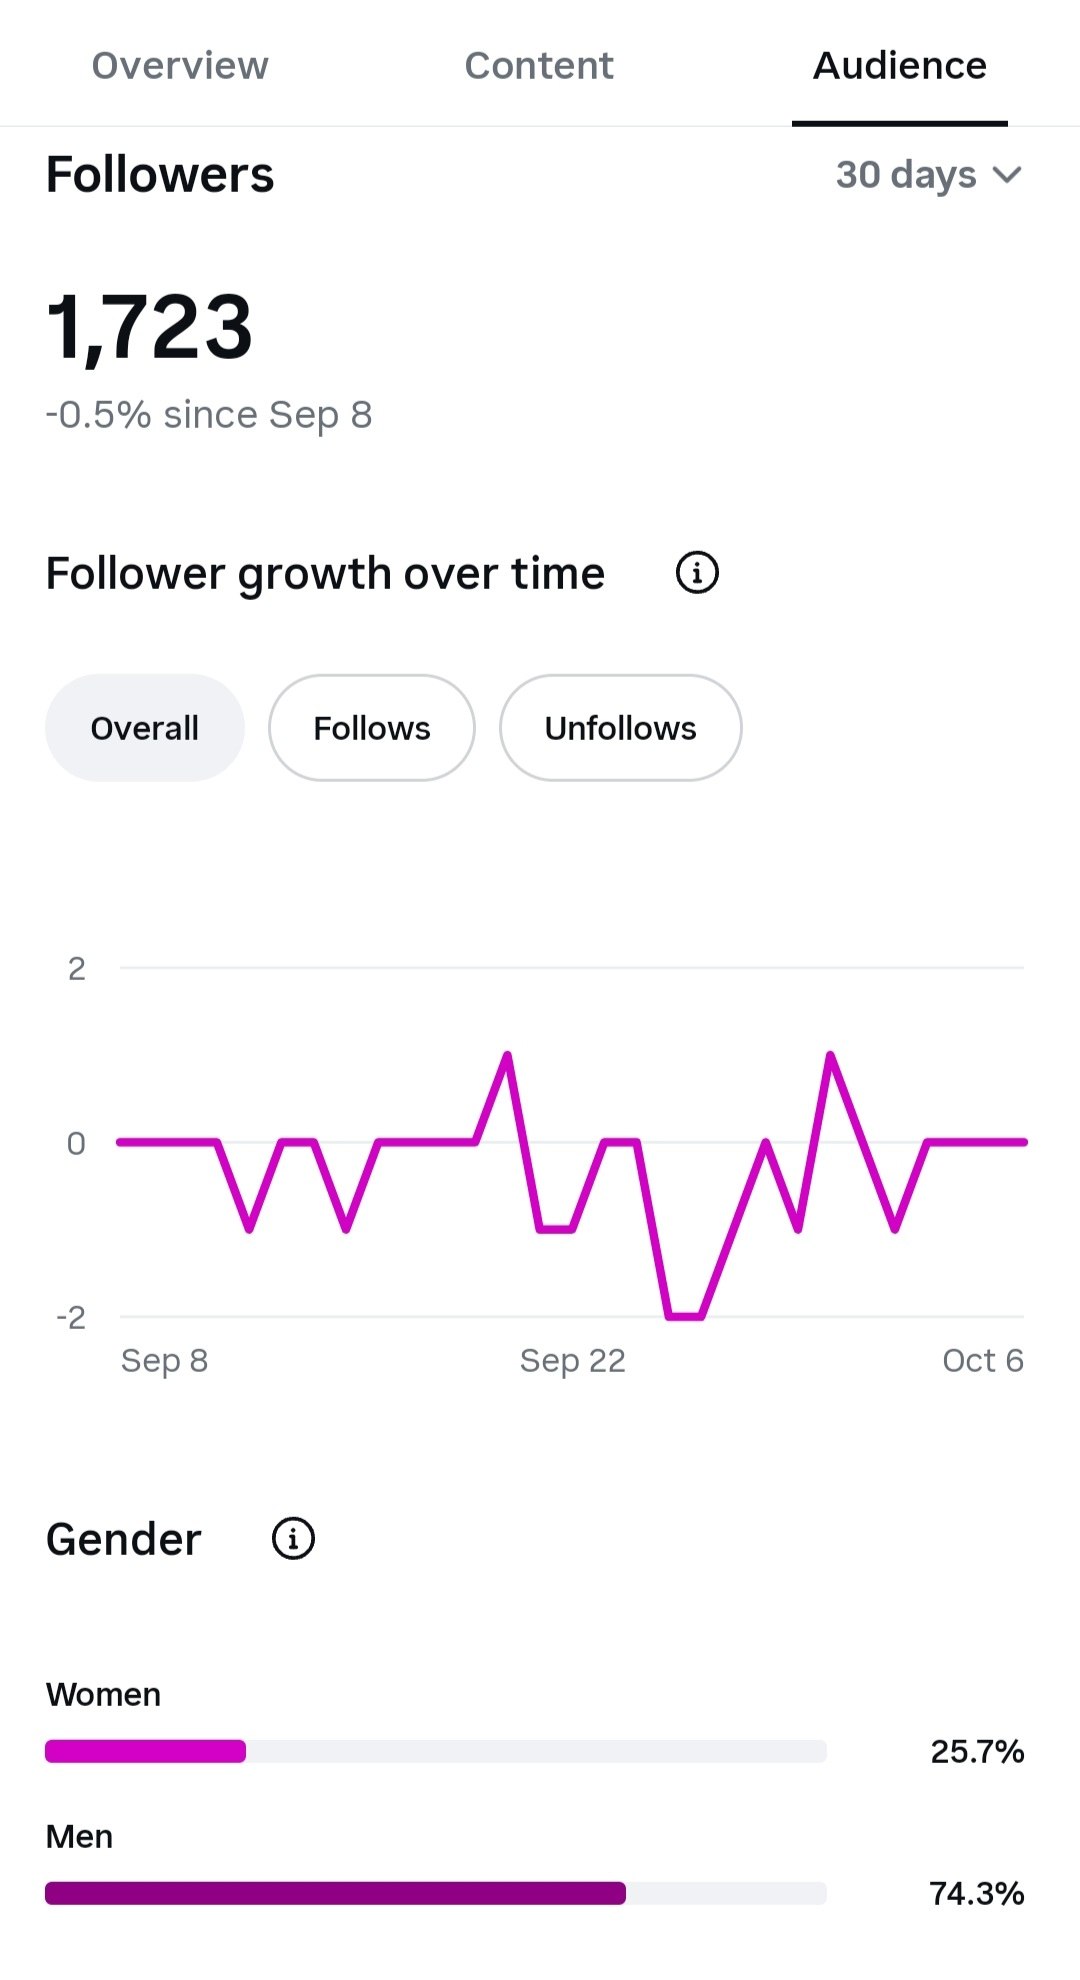
Task: Open info icon beside Follower growth over time
Action: click(697, 573)
